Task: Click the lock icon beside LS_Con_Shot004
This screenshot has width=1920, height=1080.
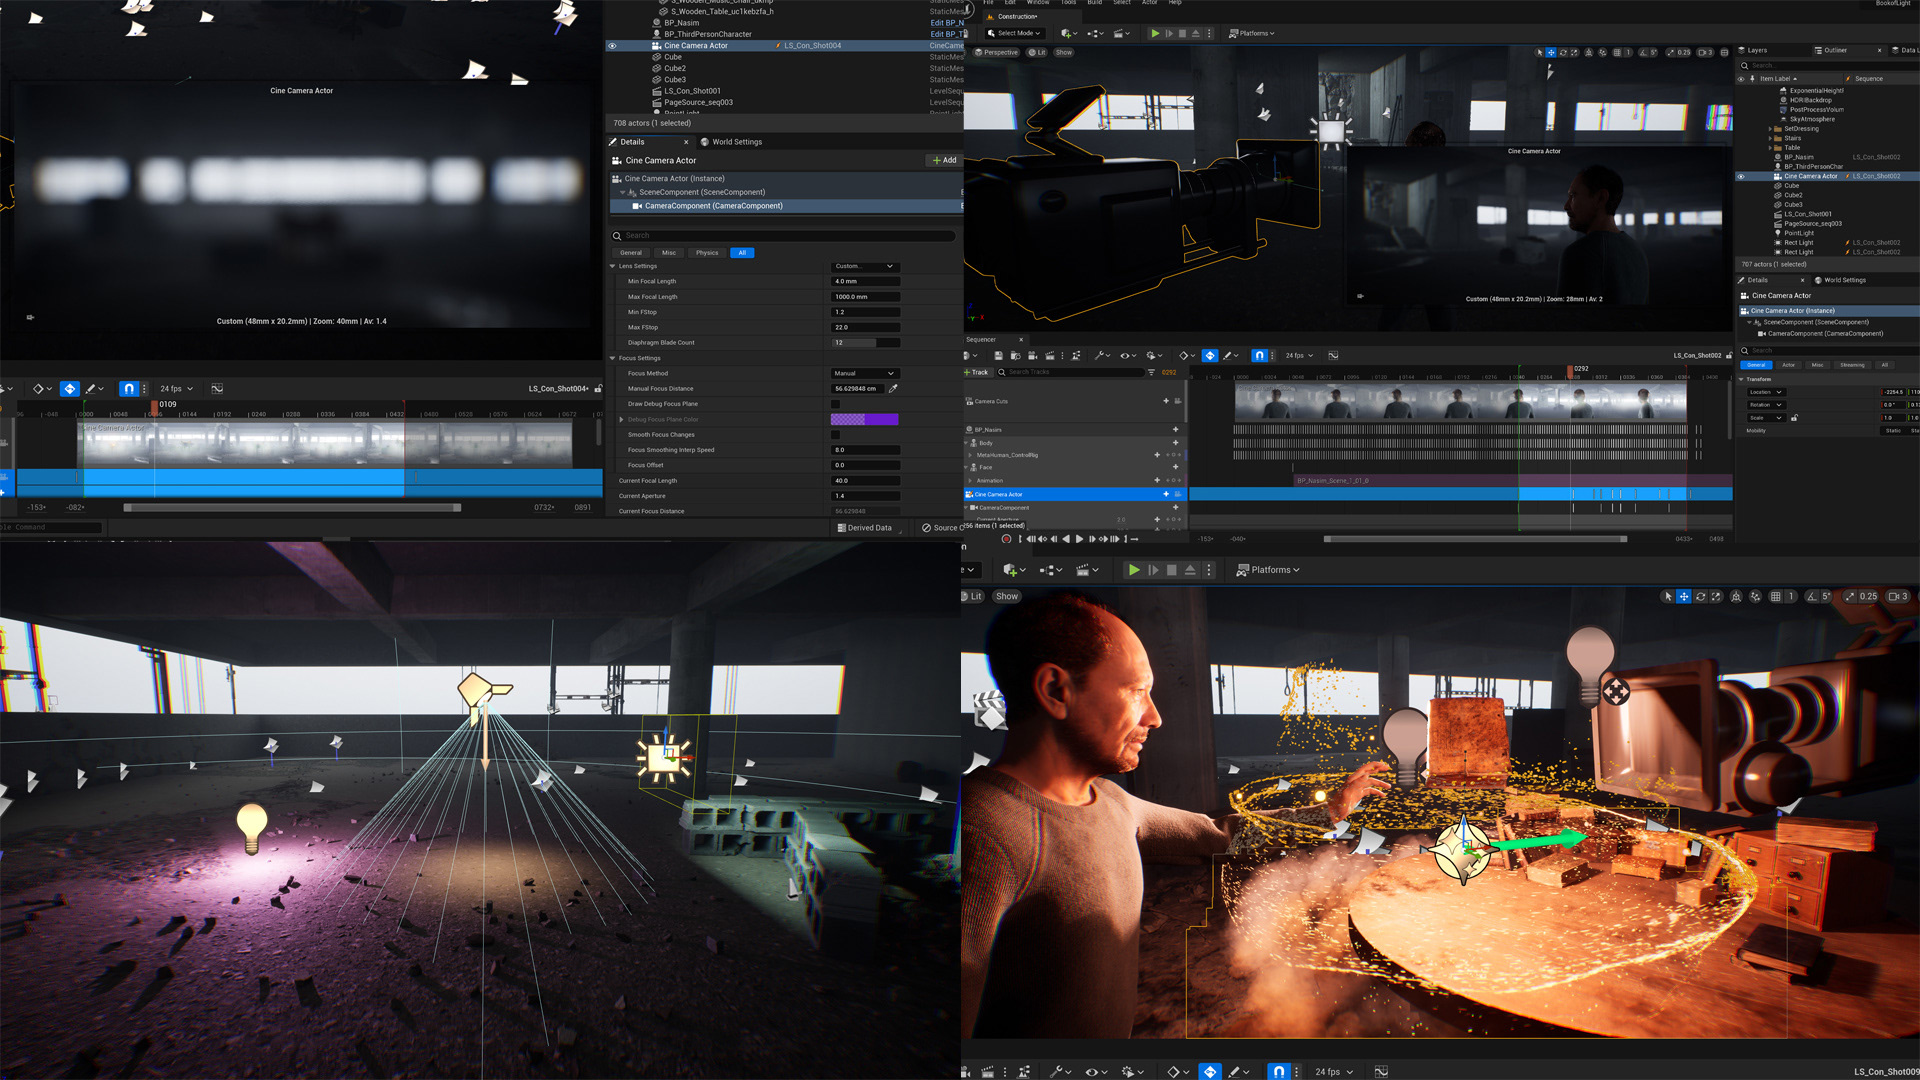Action: pyautogui.click(x=598, y=389)
